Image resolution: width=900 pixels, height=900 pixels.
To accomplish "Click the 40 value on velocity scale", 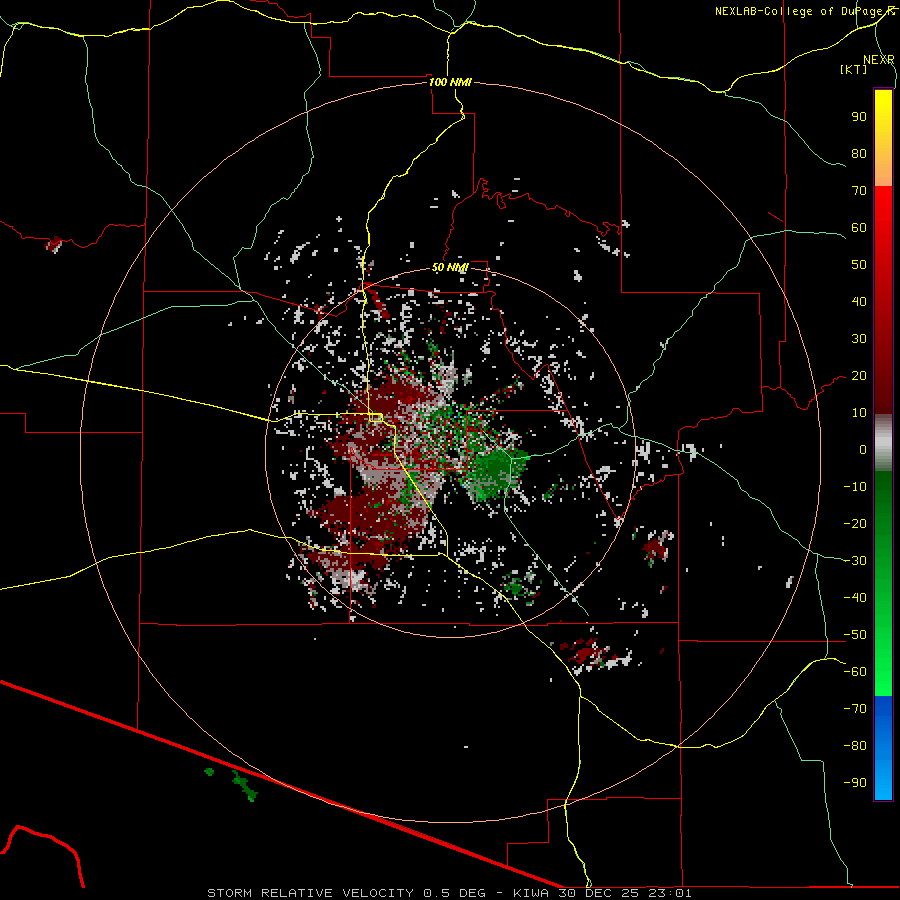I will coord(859,302).
